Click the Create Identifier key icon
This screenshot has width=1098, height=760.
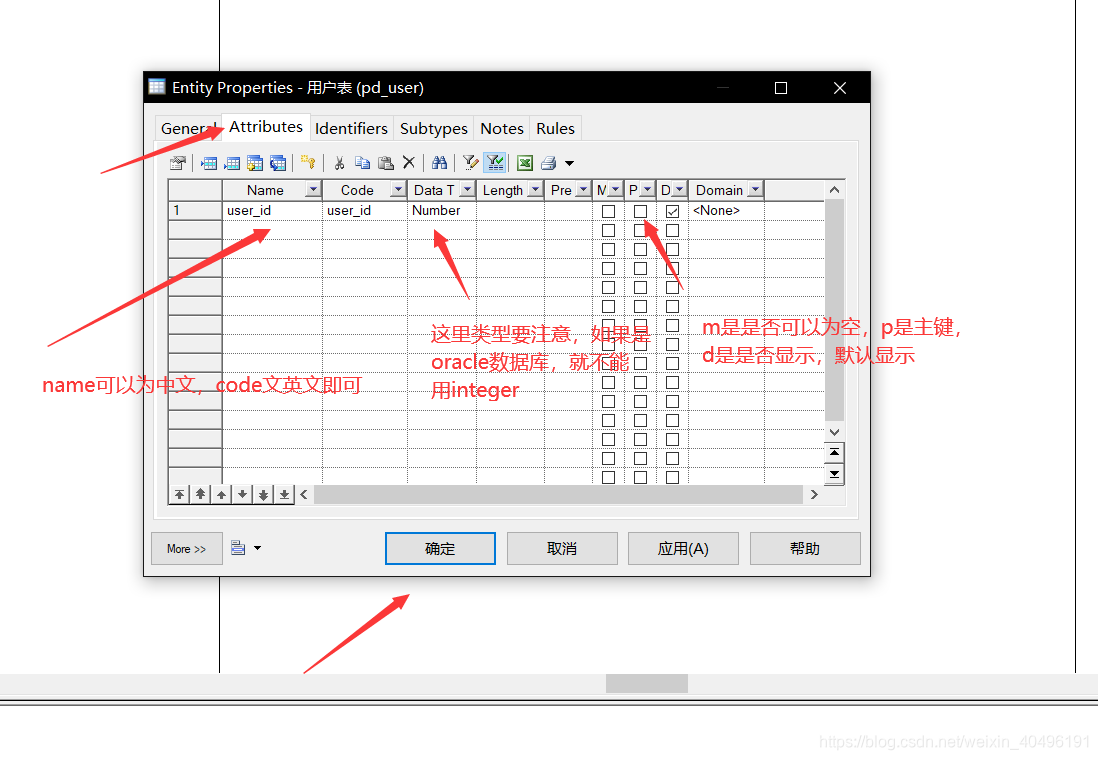(308, 163)
